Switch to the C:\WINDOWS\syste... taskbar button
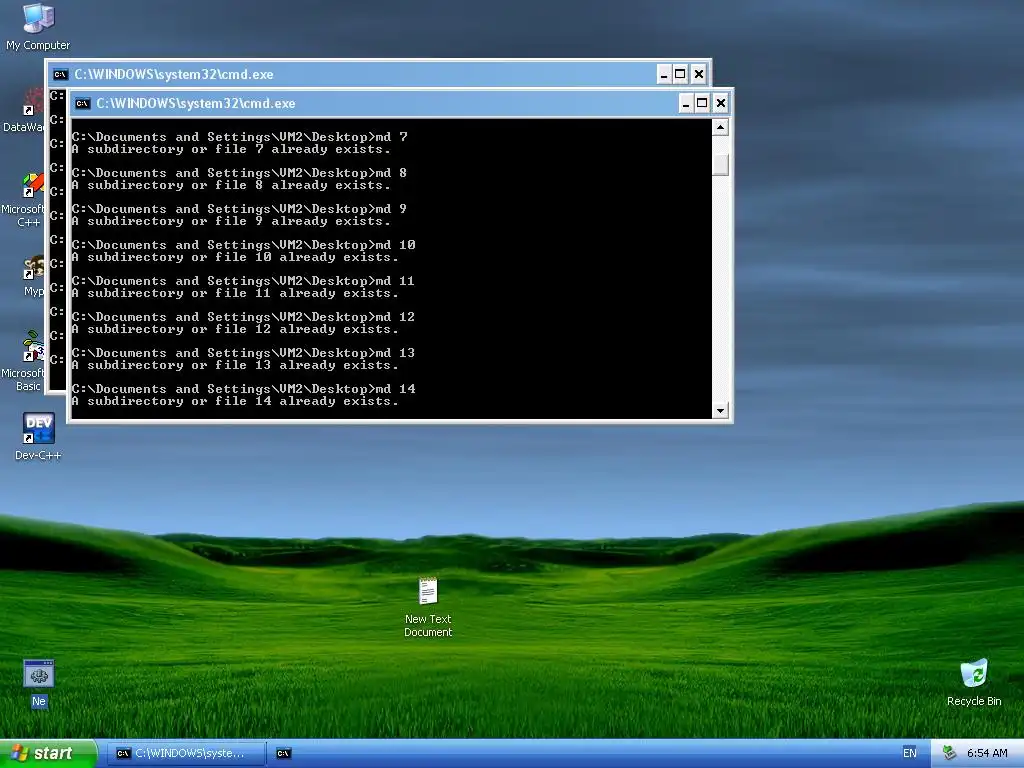 pyautogui.click(x=185, y=753)
